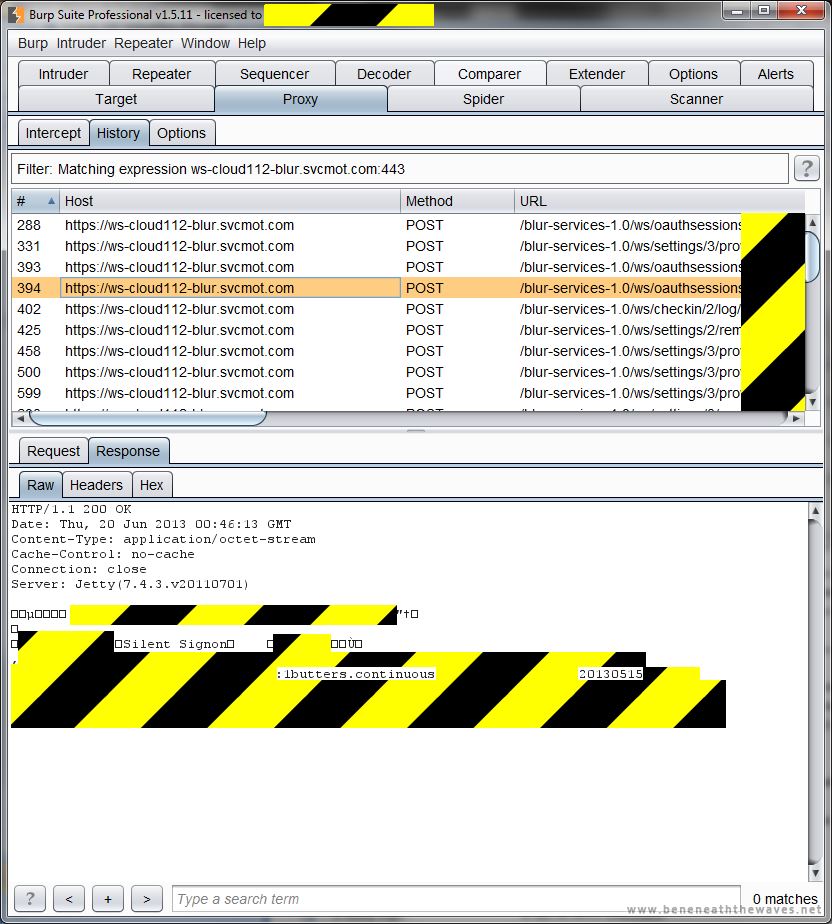Show the Request tab
This screenshot has height=924, width=832.
coord(54,451)
